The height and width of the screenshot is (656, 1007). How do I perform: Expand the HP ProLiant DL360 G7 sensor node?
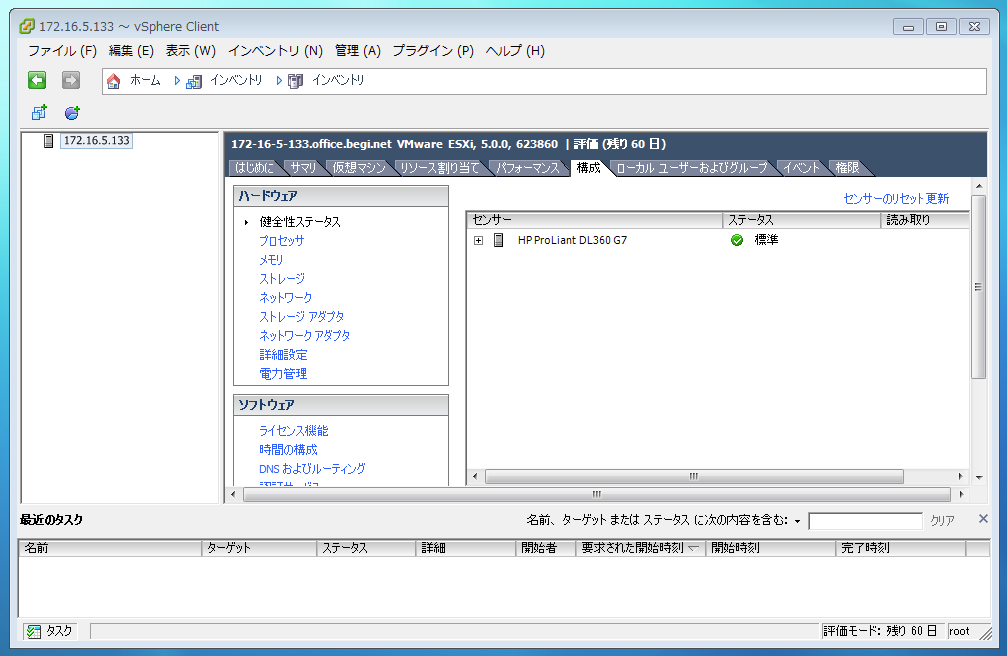pos(478,240)
